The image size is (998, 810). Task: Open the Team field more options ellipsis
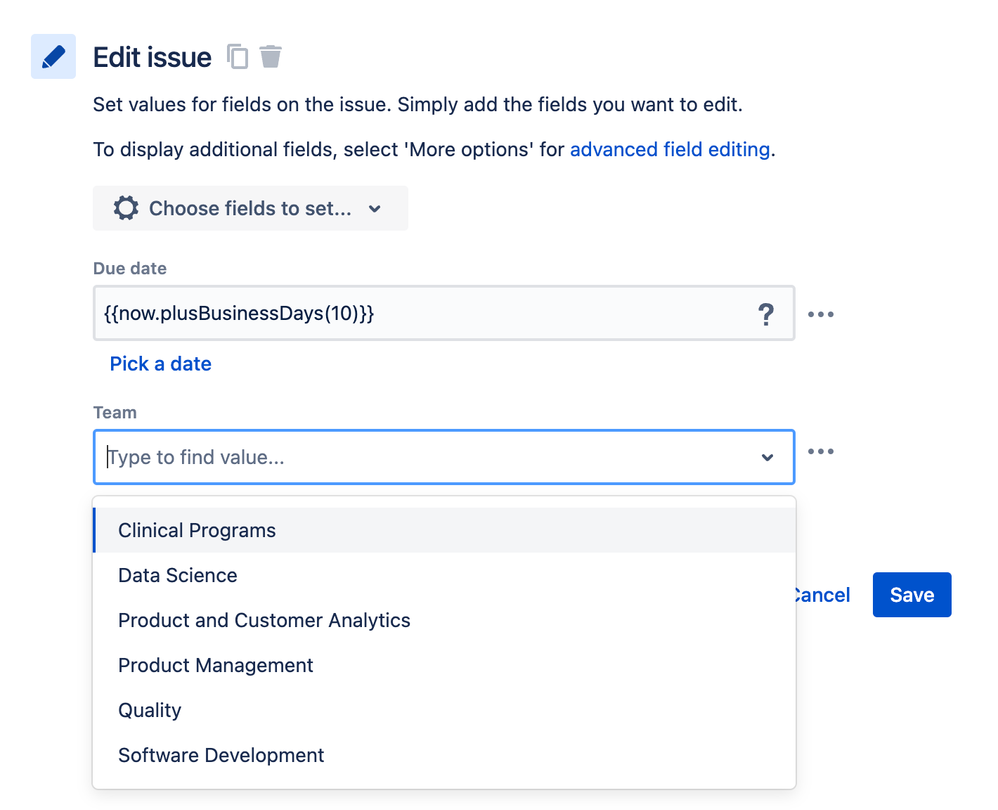[x=820, y=452]
